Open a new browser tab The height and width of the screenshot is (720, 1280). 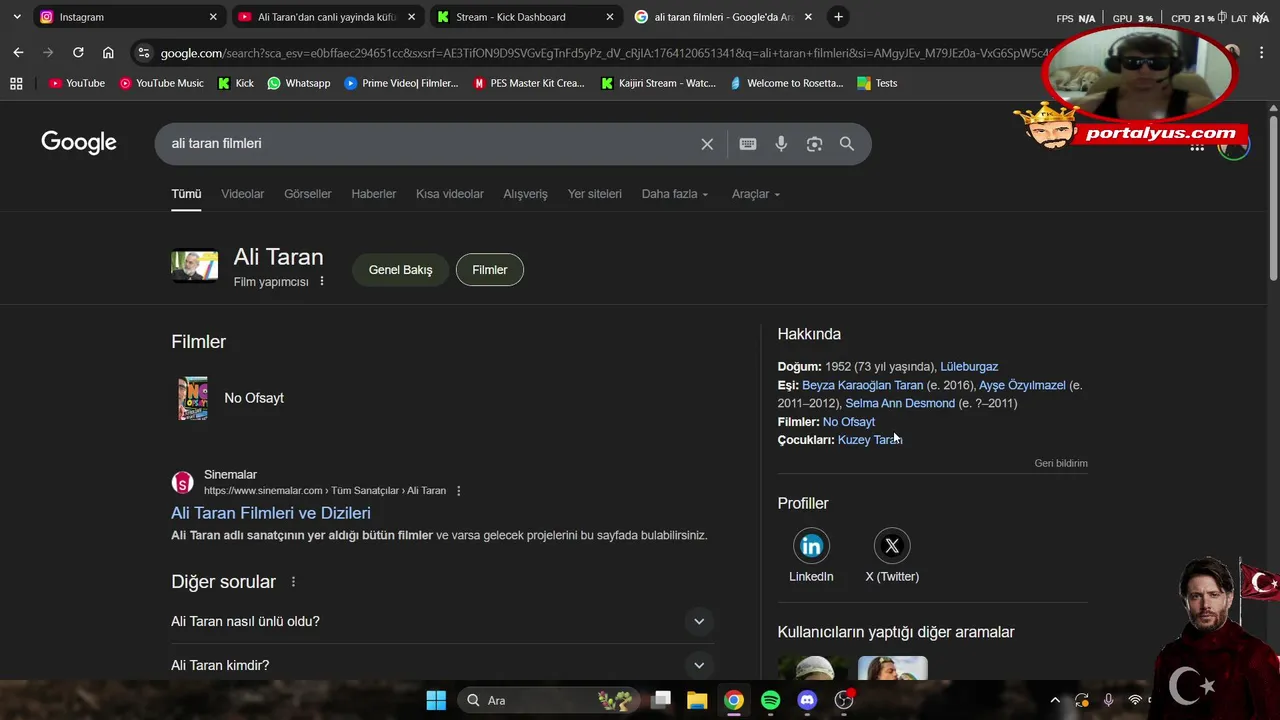click(838, 17)
